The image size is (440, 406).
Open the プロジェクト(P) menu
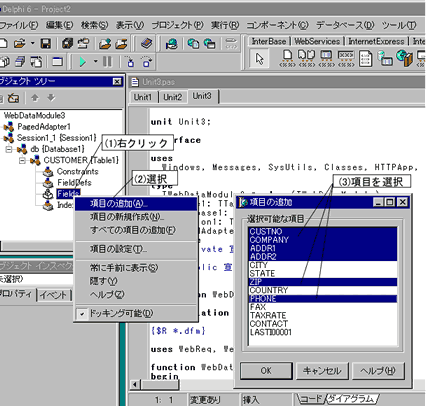click(x=177, y=25)
